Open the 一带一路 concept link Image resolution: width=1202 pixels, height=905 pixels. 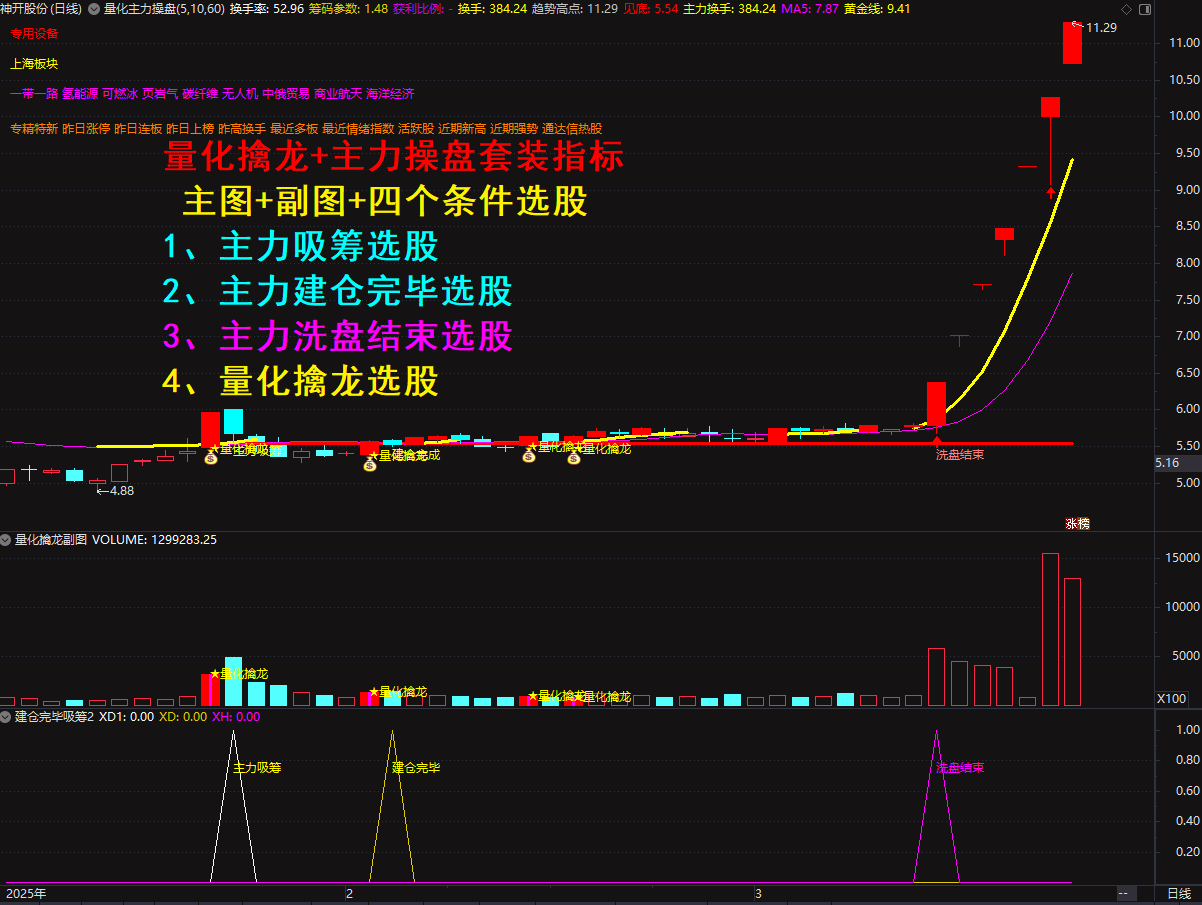(x=34, y=94)
